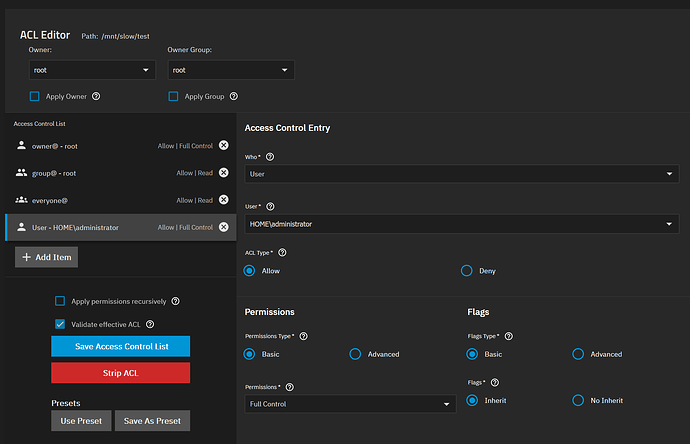Show help for the Who field
Screen dimensions: 690x444
[x=270, y=157]
